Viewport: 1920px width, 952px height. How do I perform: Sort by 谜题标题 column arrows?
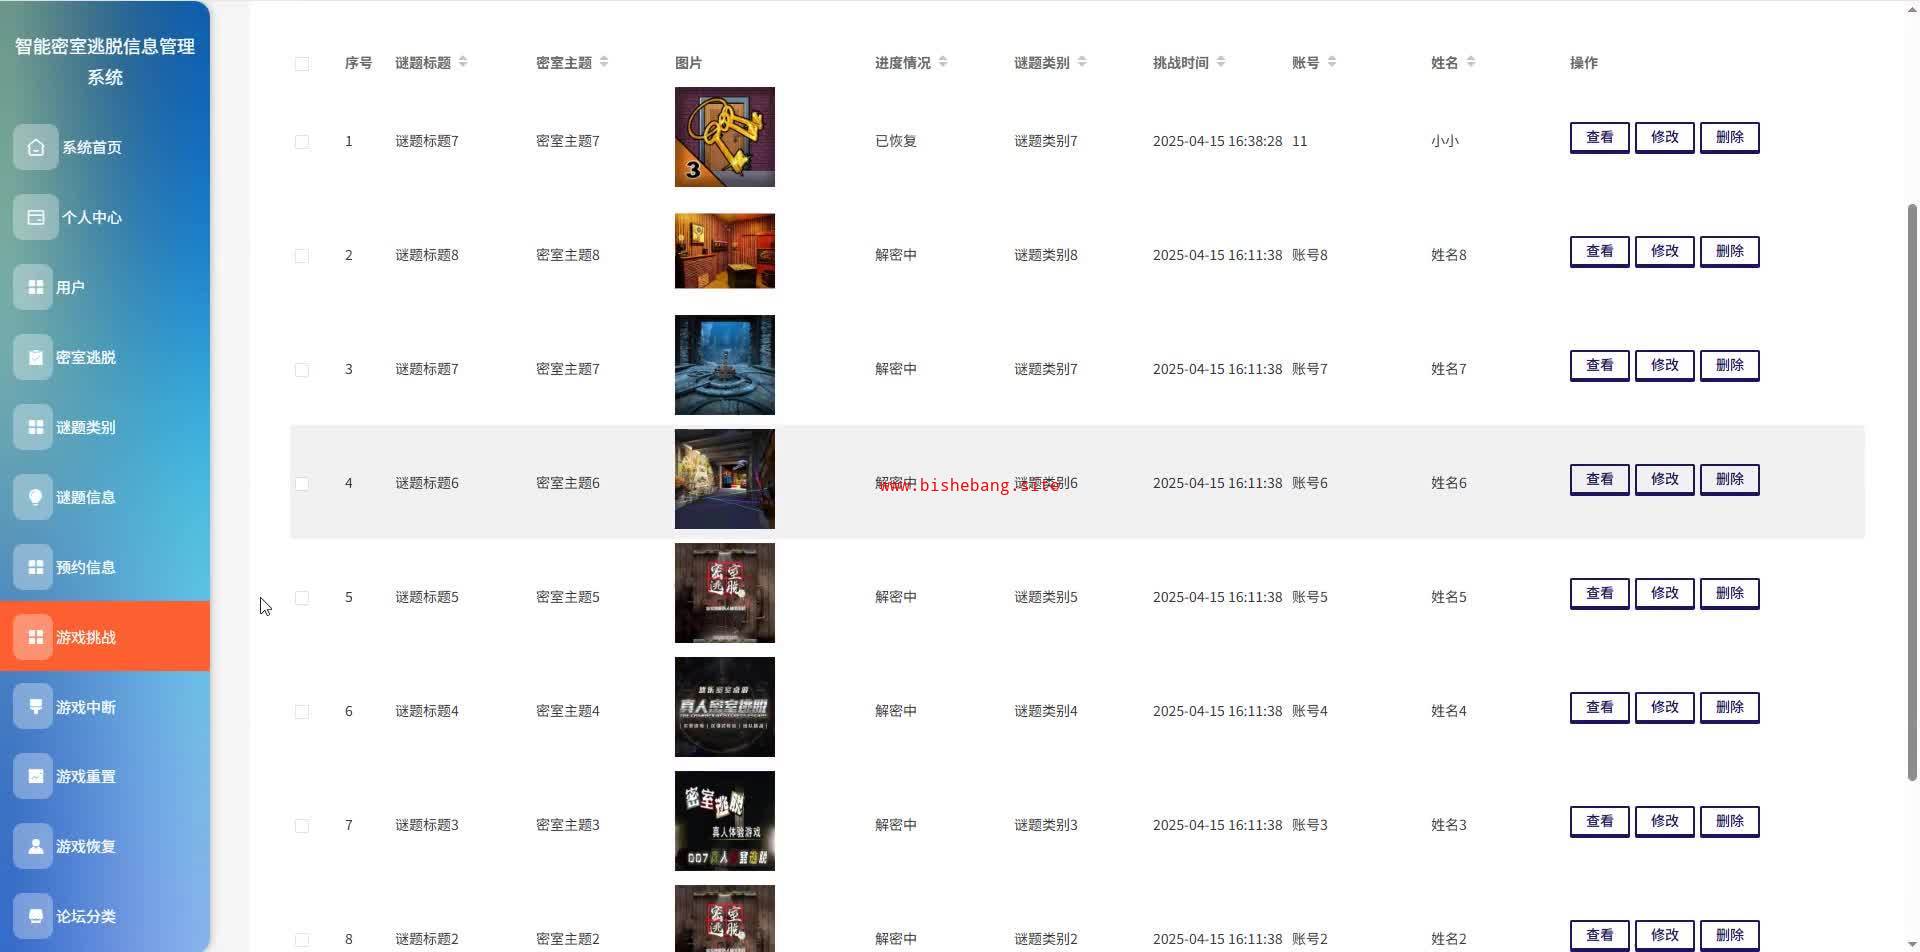click(x=463, y=62)
